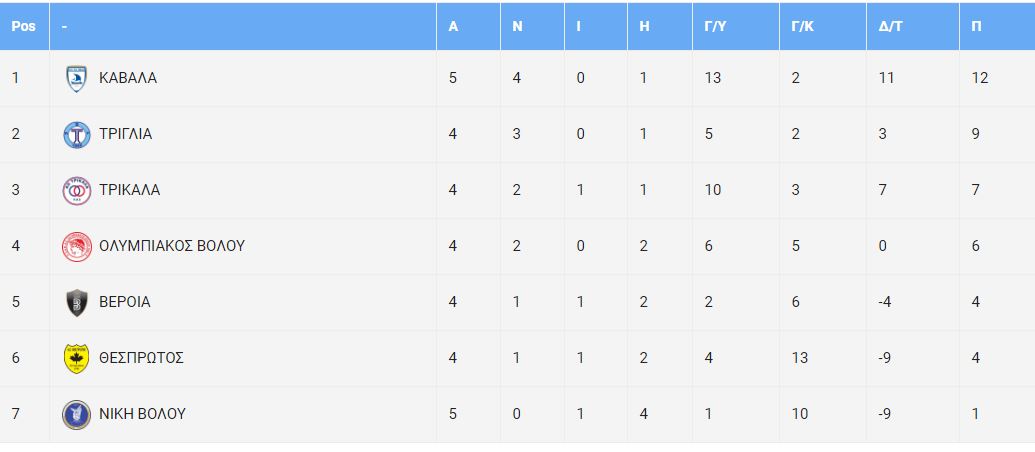
Task: Click the ΝΙΚΗ ΒΟΛΟΥ round blue emblem
Action: [x=77, y=415]
